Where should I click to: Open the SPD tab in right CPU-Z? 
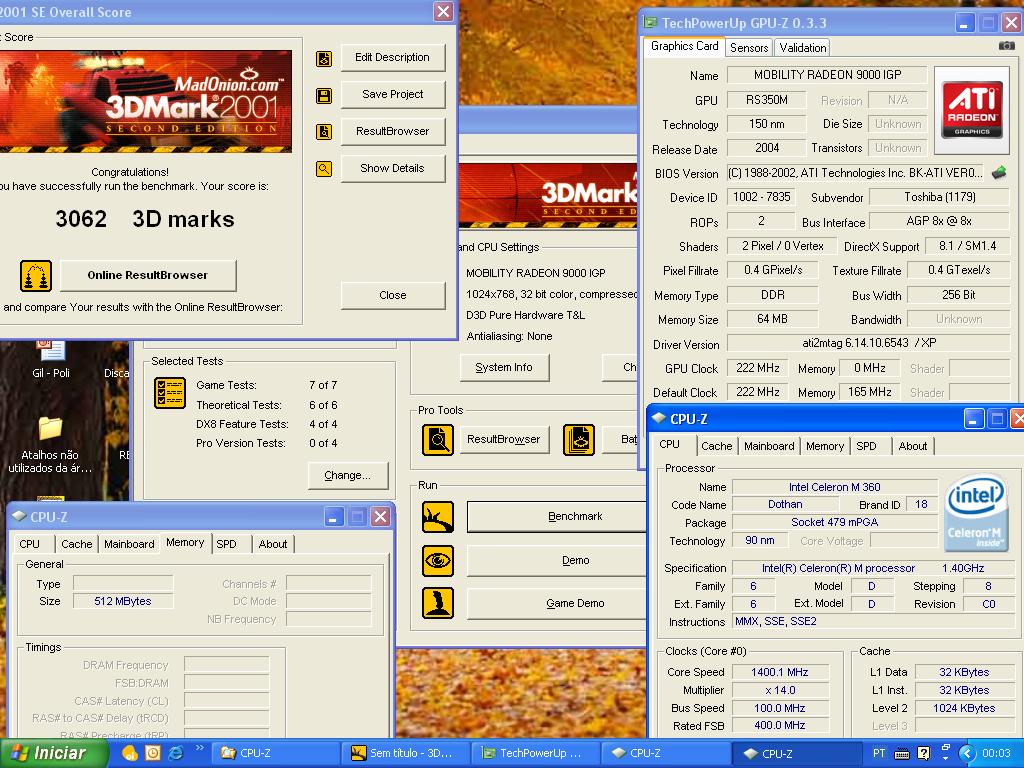click(866, 446)
